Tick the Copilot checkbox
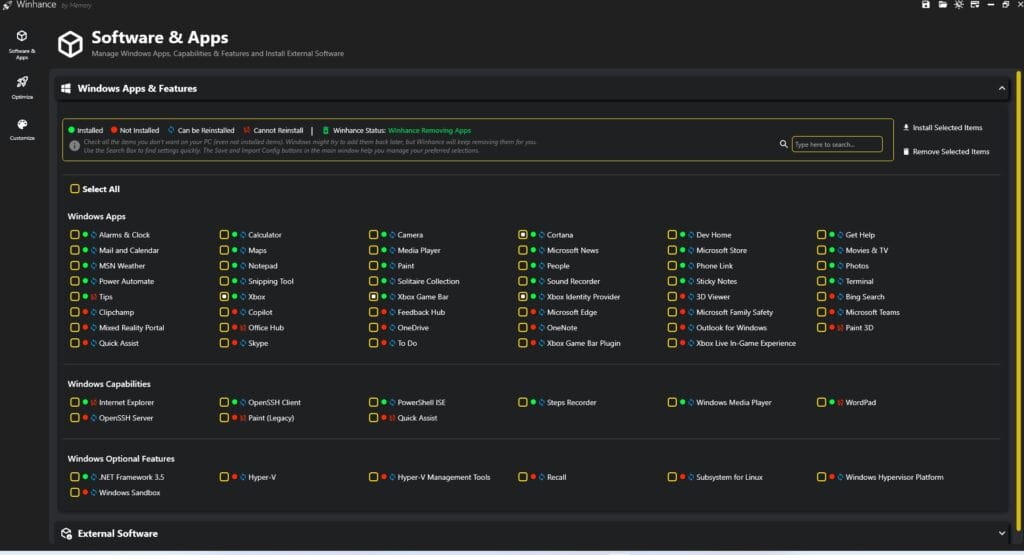The height and width of the screenshot is (555, 1024). (225, 313)
